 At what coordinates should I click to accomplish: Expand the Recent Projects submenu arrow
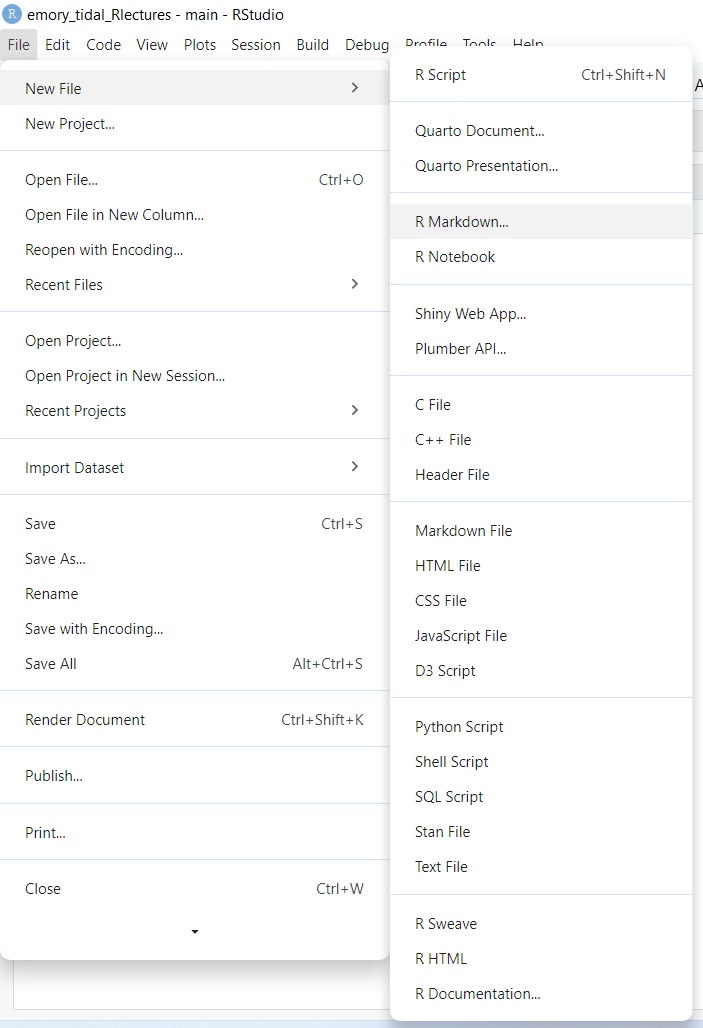tap(355, 410)
